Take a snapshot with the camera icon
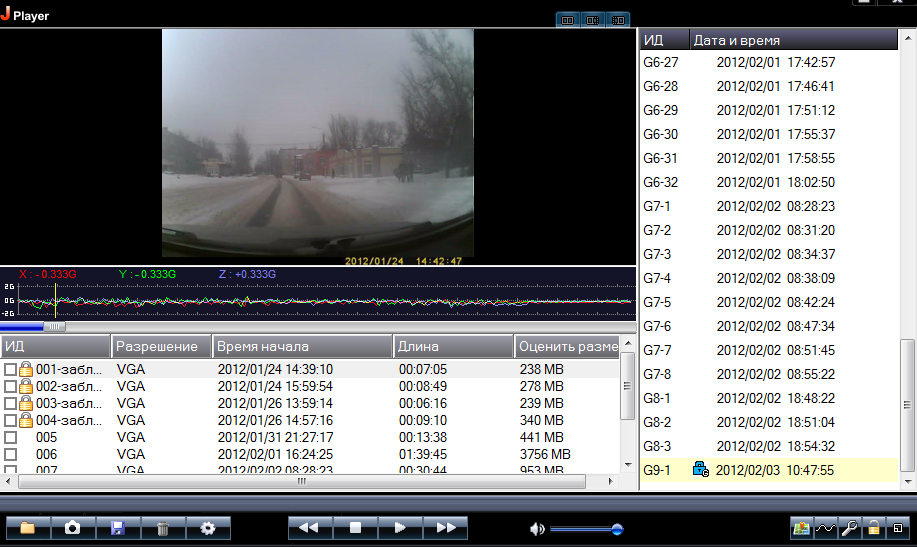This screenshot has width=917, height=547. [73, 528]
